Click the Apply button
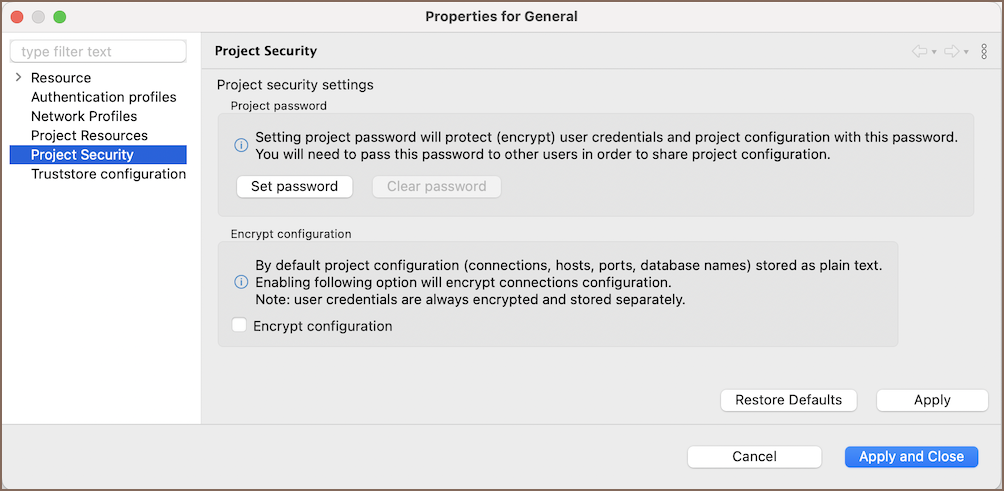The height and width of the screenshot is (491, 1004). coord(932,400)
